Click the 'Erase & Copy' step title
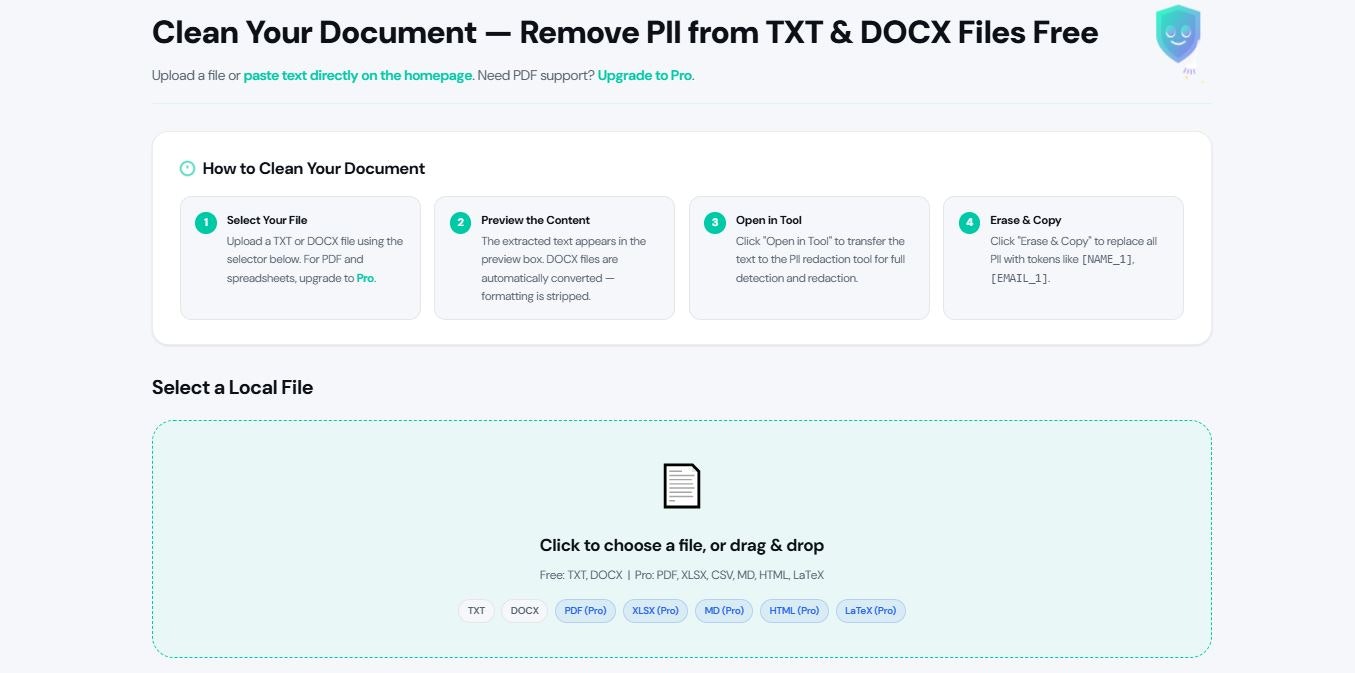The width and height of the screenshot is (1355, 673). point(1026,220)
